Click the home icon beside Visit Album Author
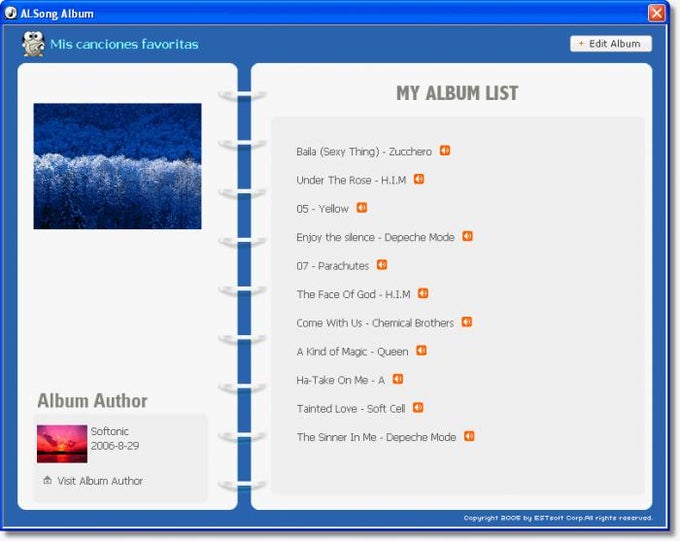 (47, 480)
